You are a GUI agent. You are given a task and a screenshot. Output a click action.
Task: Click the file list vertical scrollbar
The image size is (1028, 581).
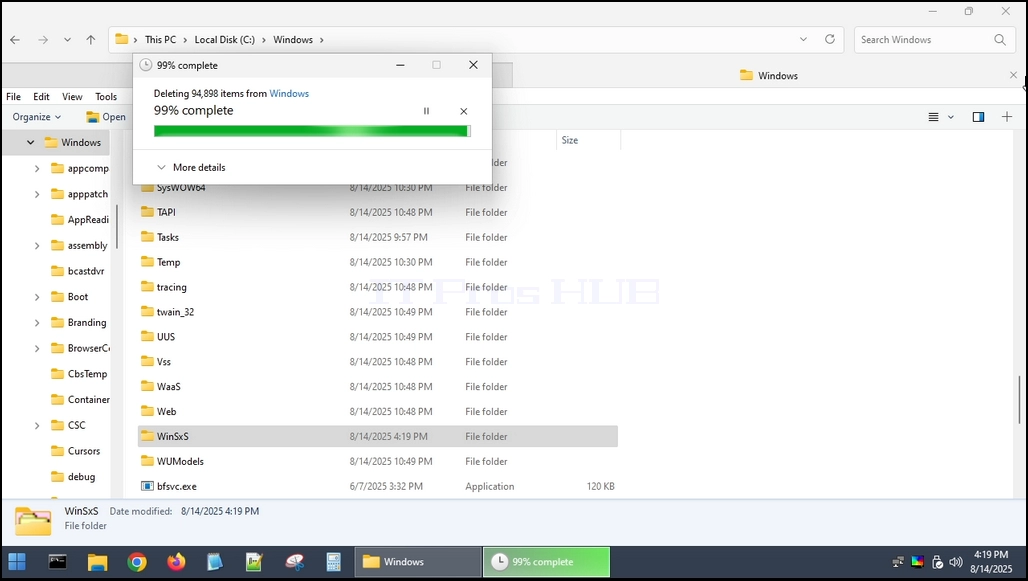click(1019, 400)
